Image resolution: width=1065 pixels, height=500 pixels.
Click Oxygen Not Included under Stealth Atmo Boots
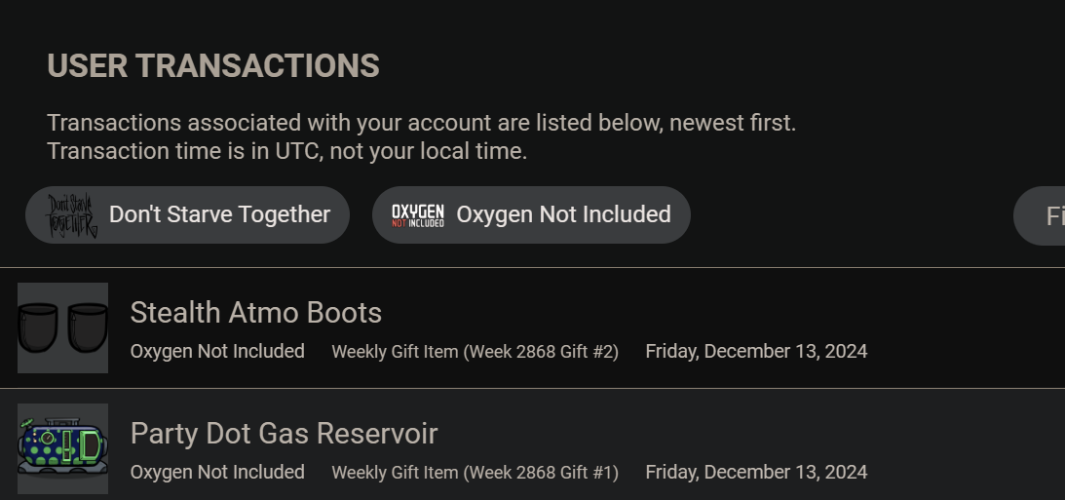point(217,351)
